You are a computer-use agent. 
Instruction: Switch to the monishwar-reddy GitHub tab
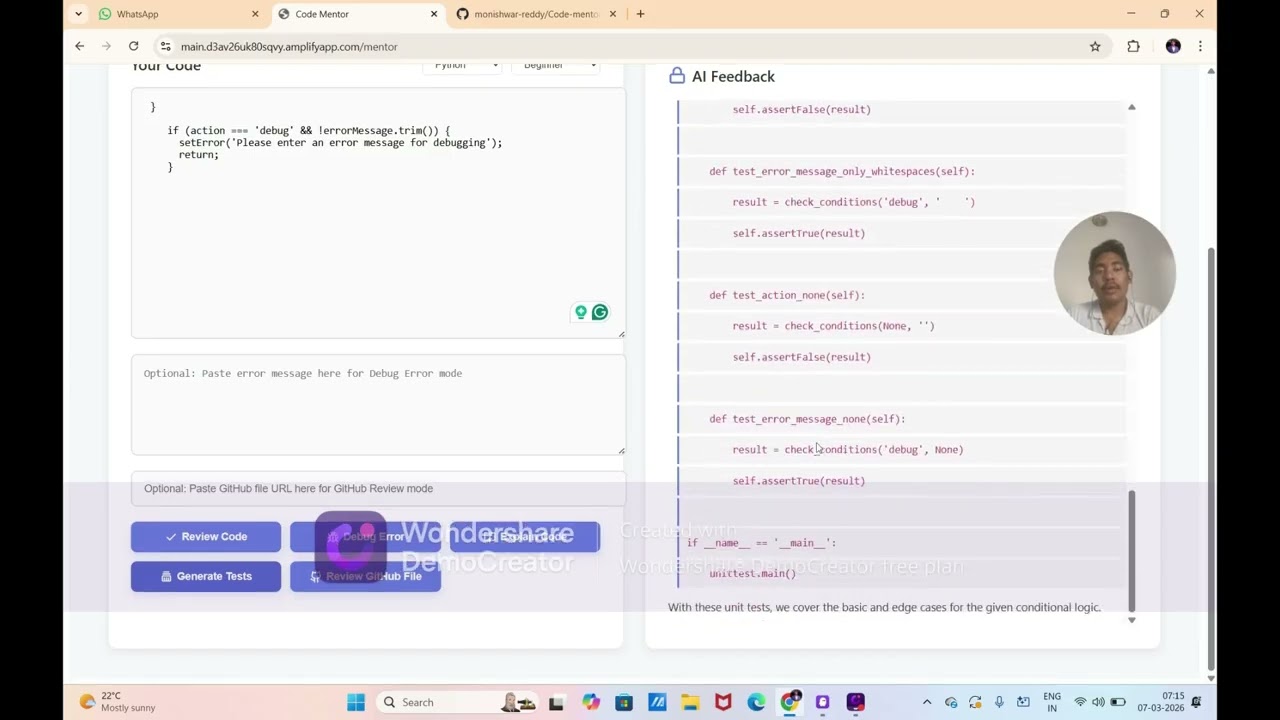click(x=536, y=14)
